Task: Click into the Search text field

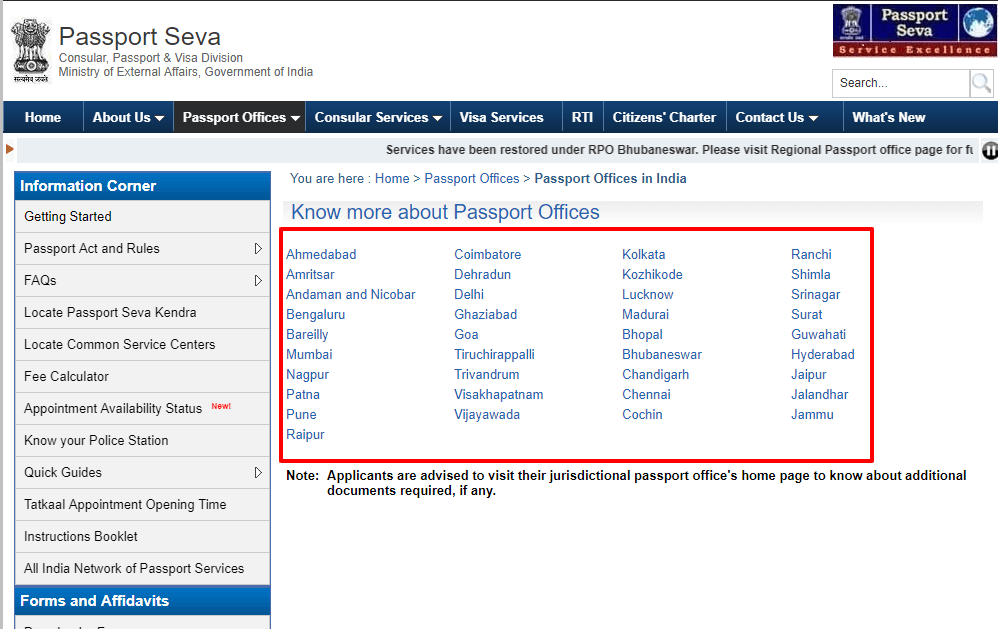Action: pos(900,83)
